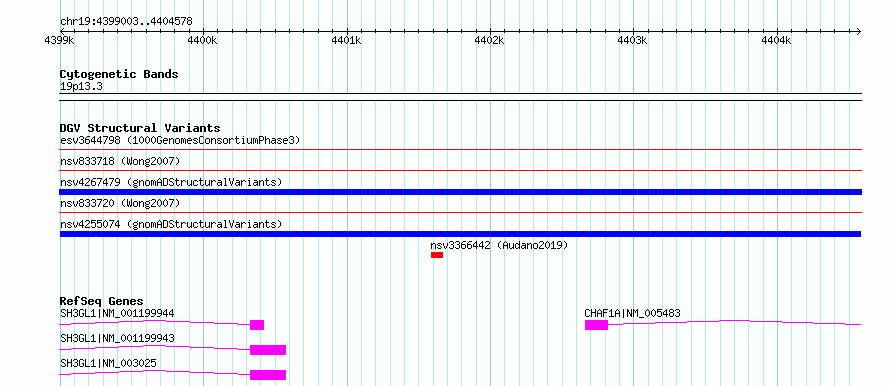Click the 4402k ruler tick label
The width and height of the screenshot is (890, 386).
[489, 41]
